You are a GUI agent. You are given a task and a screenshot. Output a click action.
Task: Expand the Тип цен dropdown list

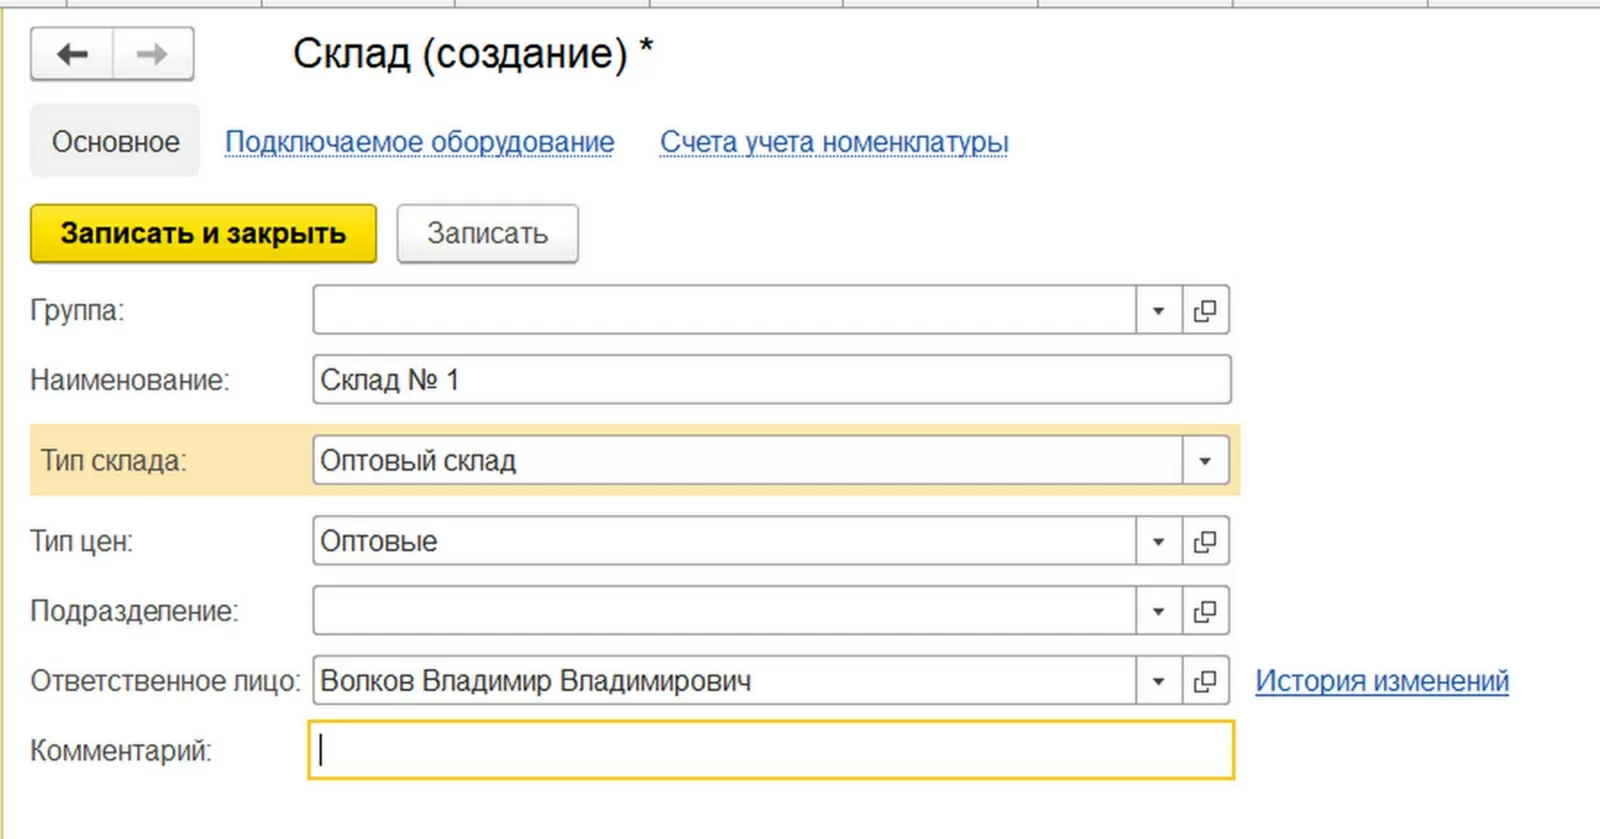coord(1159,542)
